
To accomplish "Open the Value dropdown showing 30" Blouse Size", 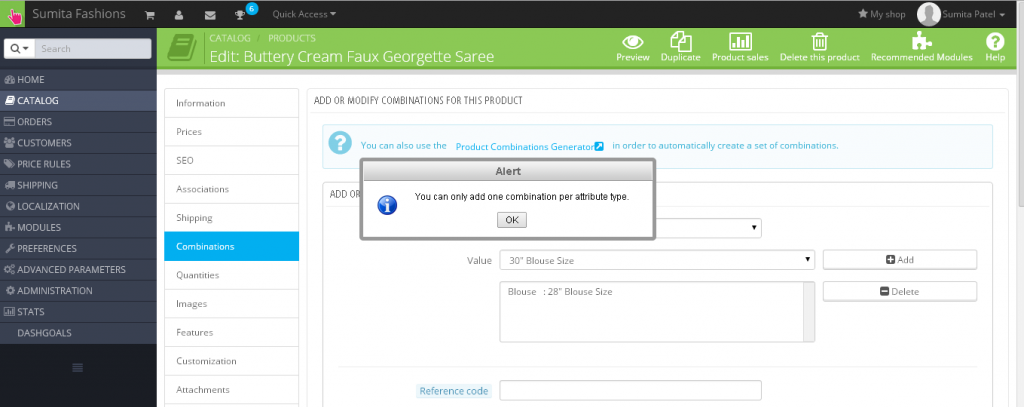I will click(656, 260).
